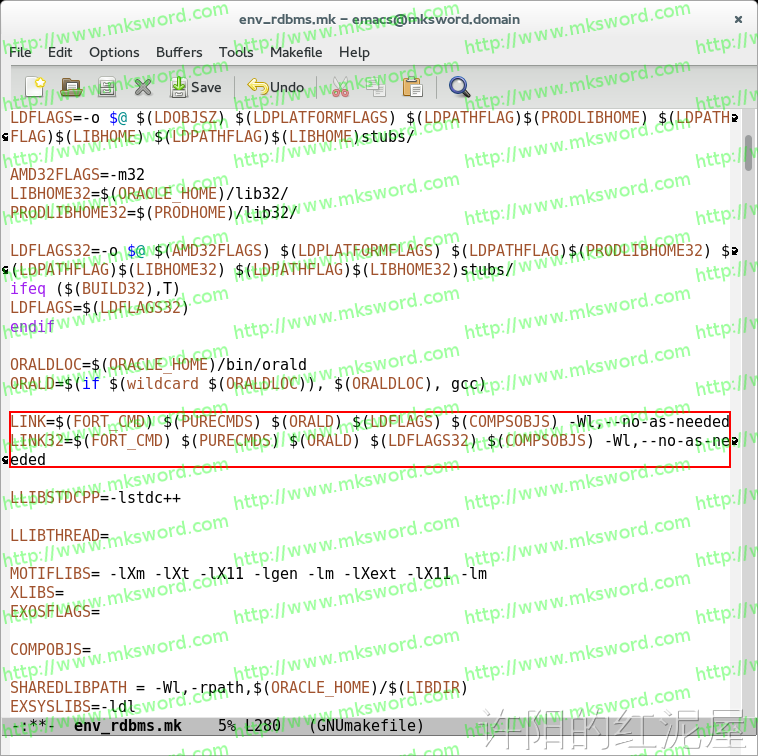Click the L280 line indicator
The width and height of the screenshot is (758, 756).
click(262, 726)
